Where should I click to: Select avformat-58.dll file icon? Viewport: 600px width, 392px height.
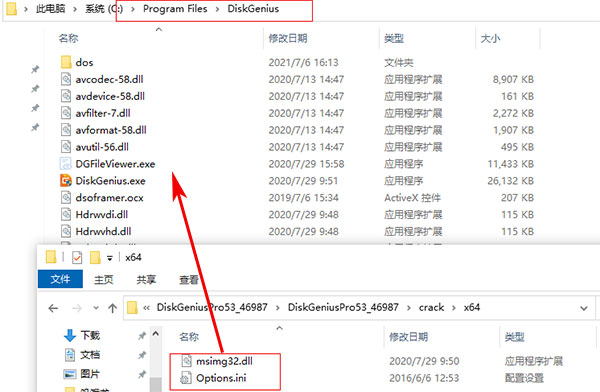66,130
